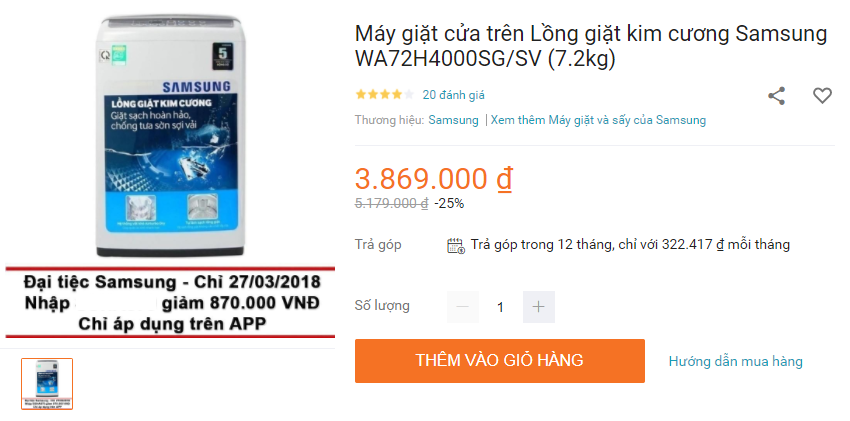Screen dimensions: 850x421
Task: Click the 5-star energy label on machine
Action: (x=222, y=56)
